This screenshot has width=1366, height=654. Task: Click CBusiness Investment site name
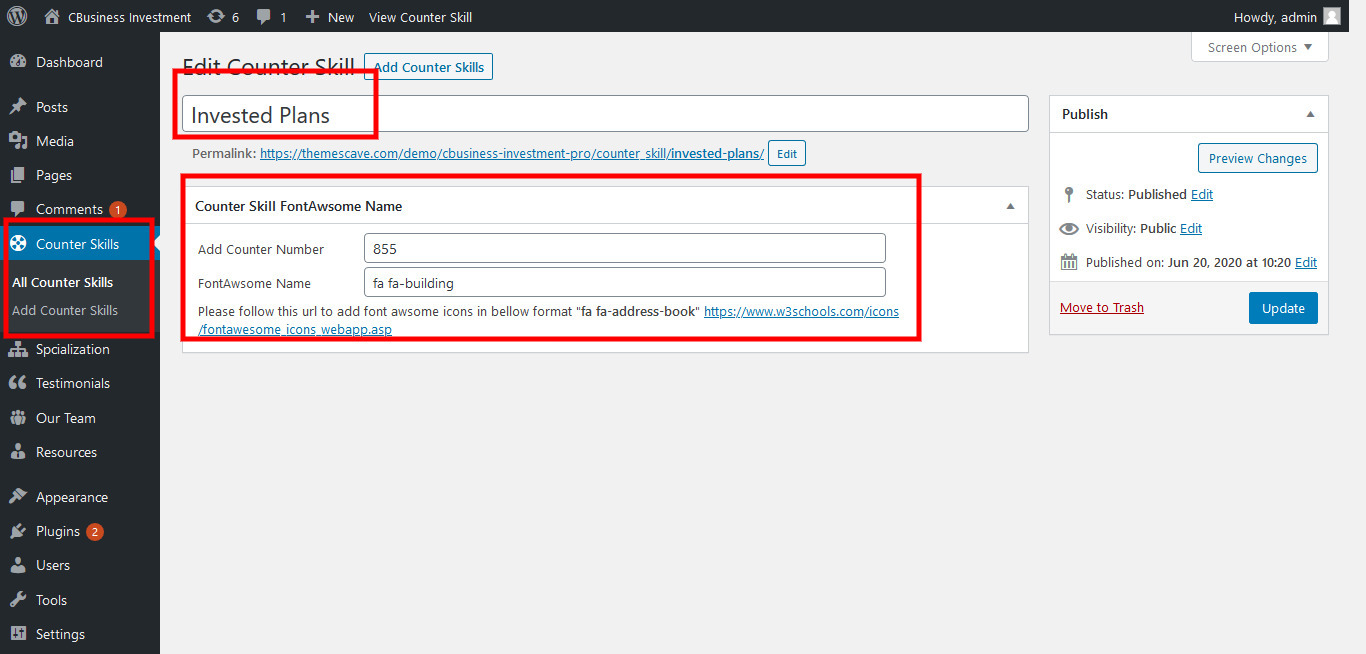tap(130, 17)
